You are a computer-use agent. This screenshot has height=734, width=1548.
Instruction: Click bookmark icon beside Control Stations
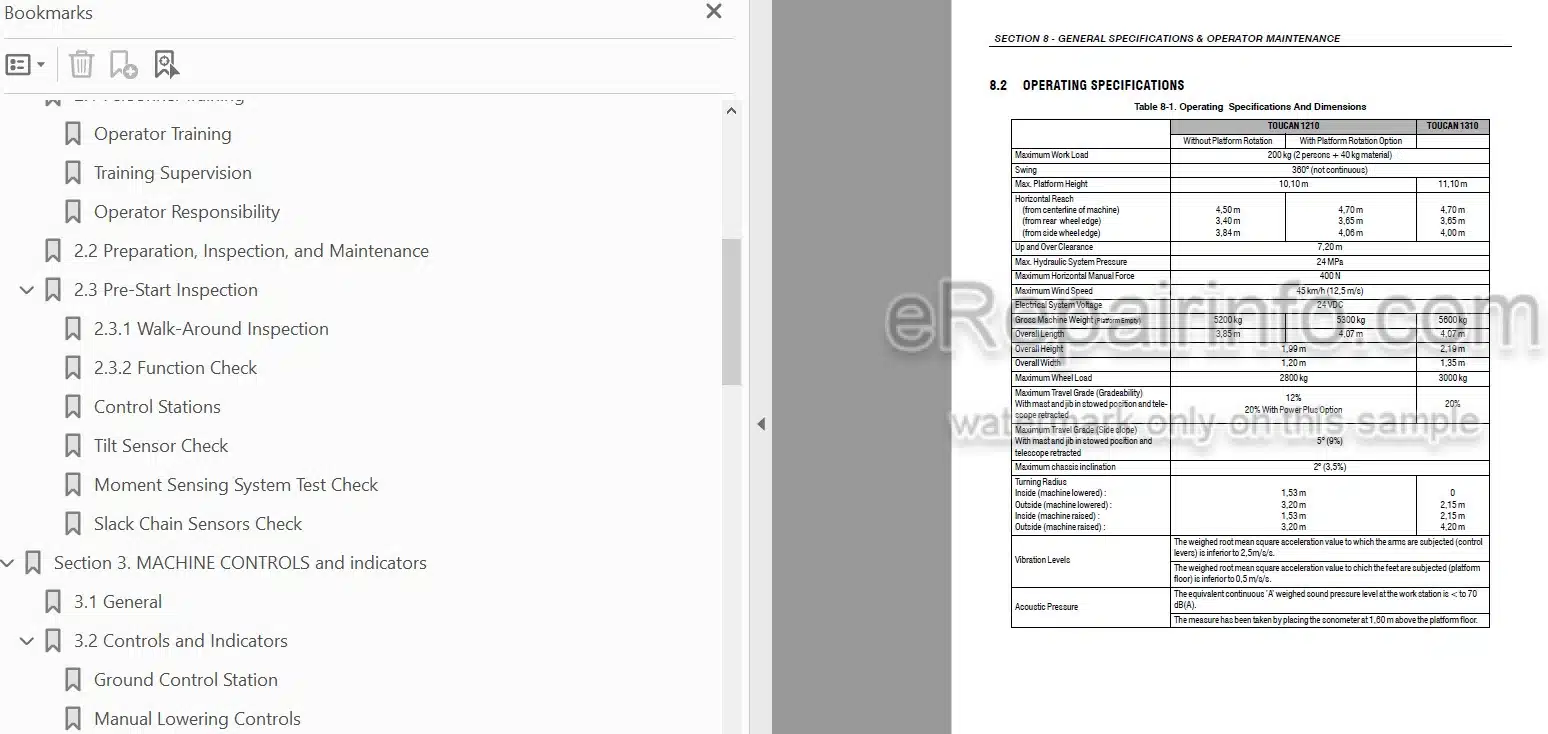click(72, 407)
